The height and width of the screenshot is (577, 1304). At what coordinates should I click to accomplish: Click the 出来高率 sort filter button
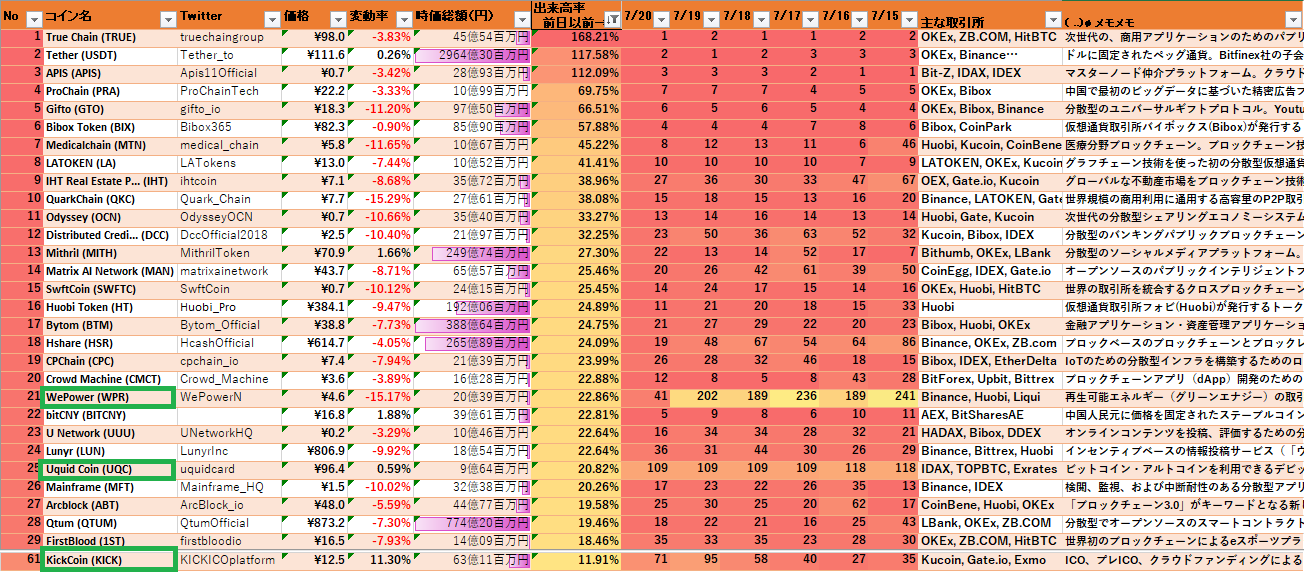(609, 20)
